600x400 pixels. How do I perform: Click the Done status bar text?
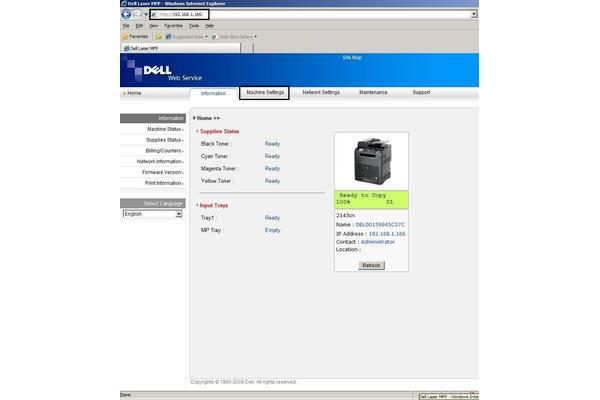(x=125, y=395)
